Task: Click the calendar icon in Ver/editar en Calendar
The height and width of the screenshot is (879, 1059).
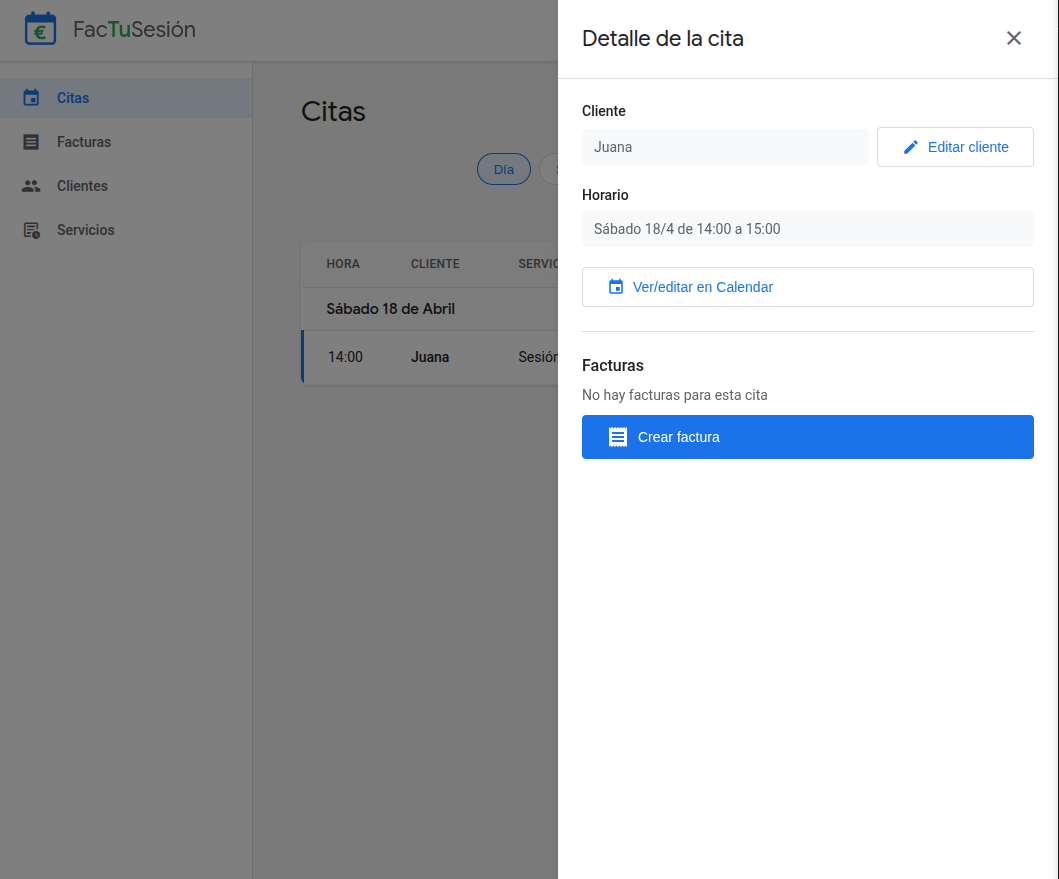Action: [616, 287]
